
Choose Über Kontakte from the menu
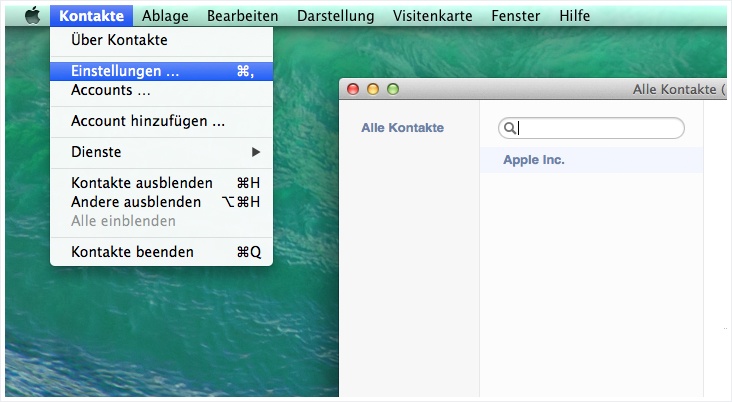[x=162, y=40]
